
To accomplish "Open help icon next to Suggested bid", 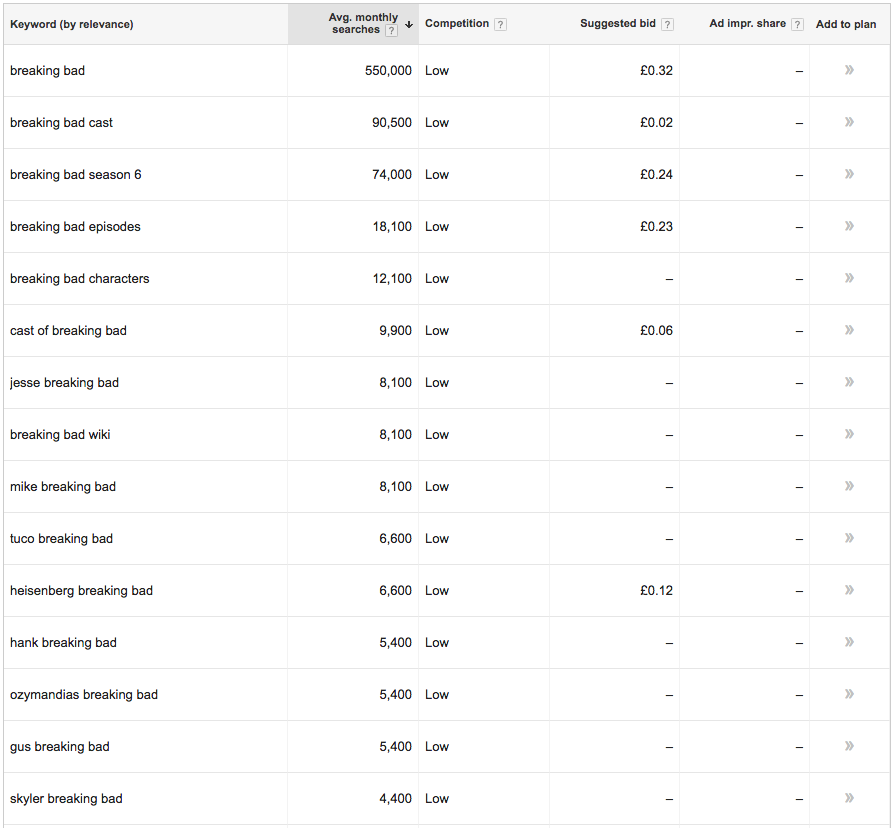I will 667,25.
